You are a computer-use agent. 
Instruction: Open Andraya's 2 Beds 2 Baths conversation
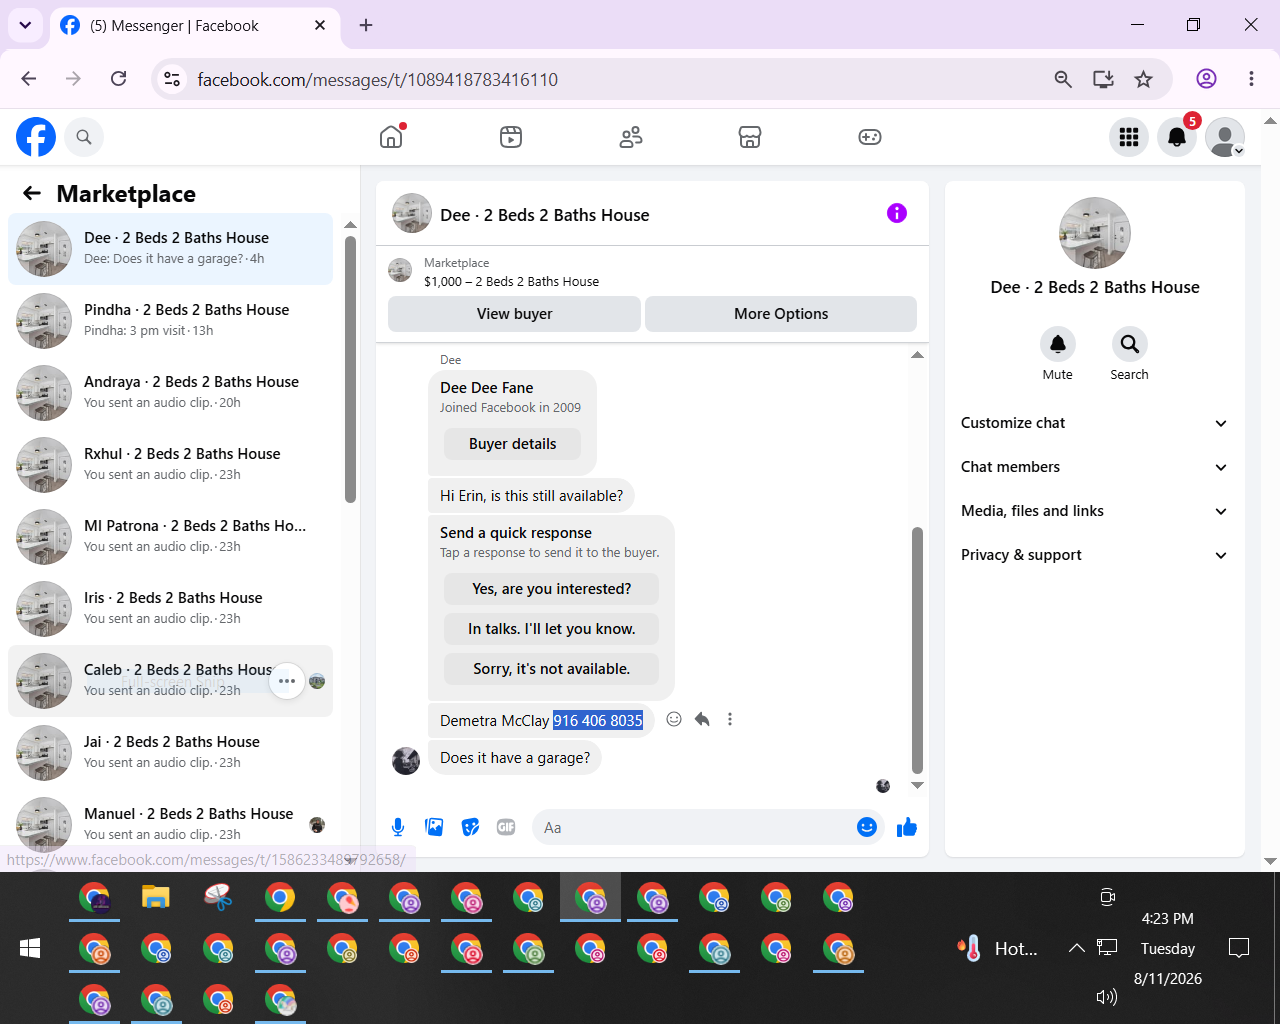[170, 393]
